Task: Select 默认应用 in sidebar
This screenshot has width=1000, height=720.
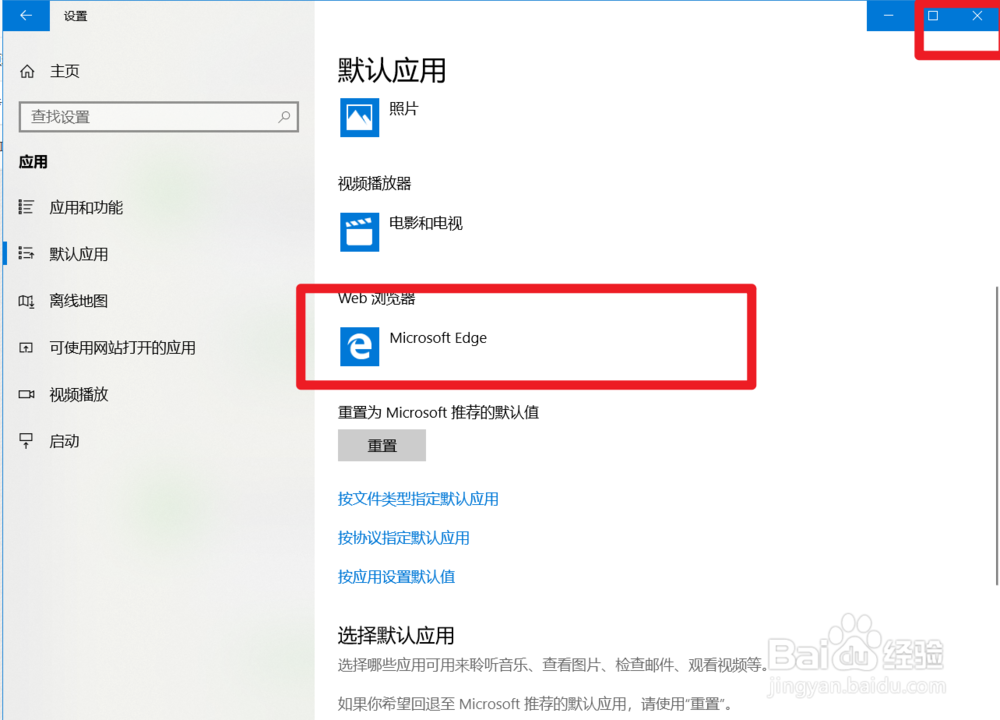Action: coord(79,254)
